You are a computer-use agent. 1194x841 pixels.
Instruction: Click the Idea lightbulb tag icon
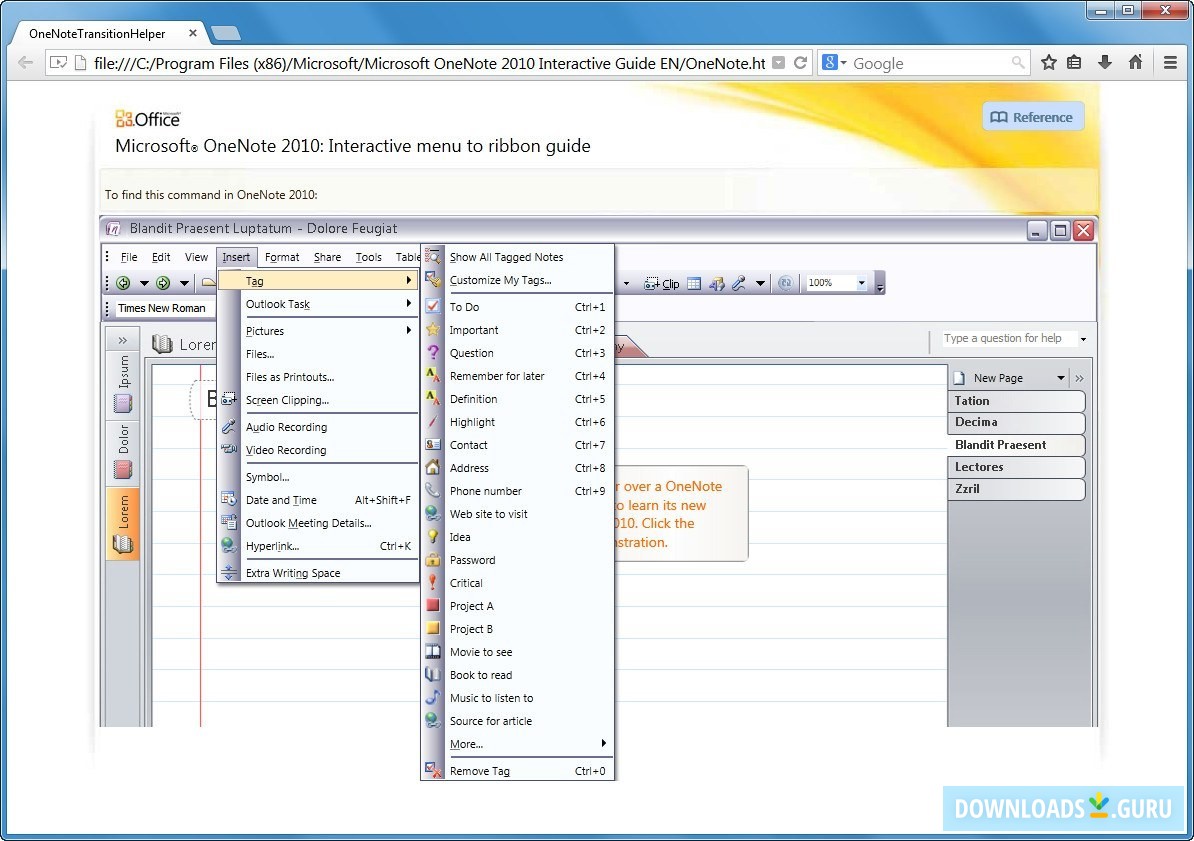[x=434, y=537]
